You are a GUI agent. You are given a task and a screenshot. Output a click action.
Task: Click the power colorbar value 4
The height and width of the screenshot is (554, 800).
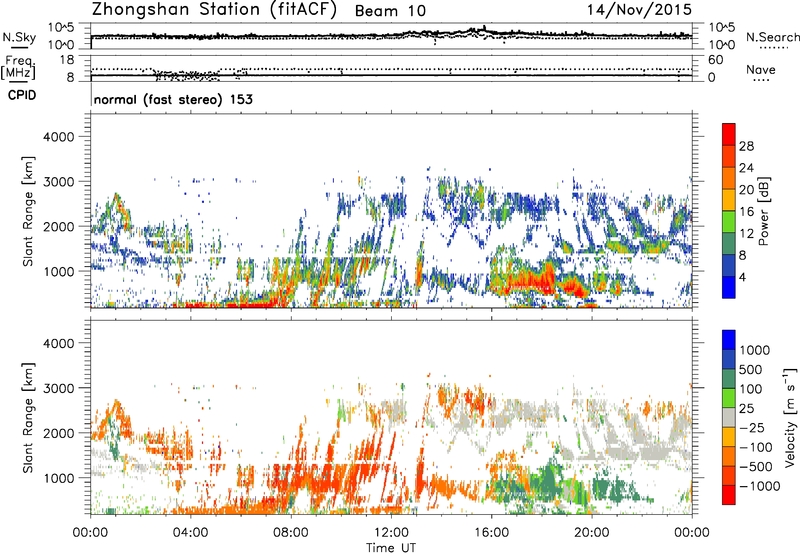tap(742, 277)
